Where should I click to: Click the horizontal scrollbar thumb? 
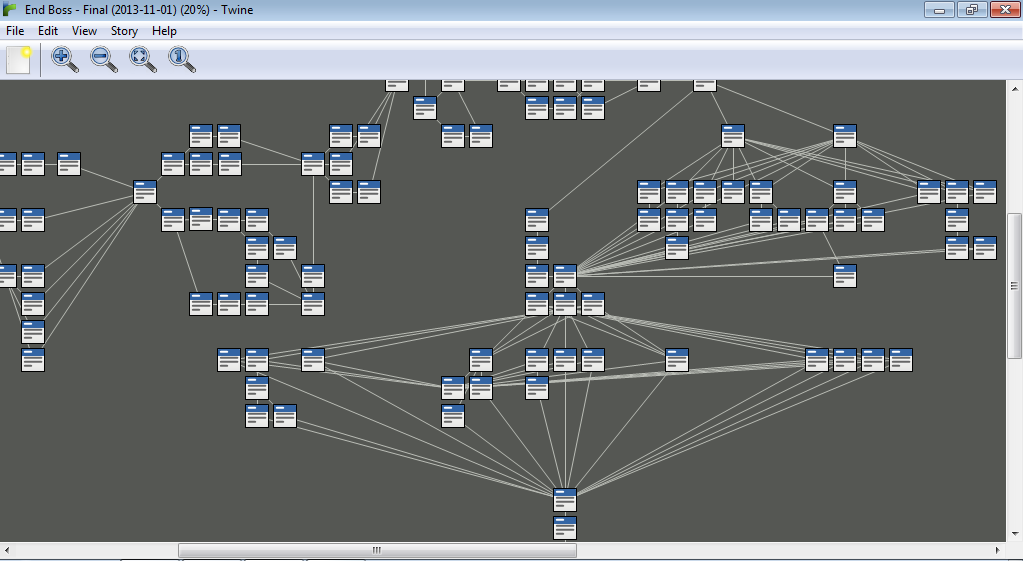click(377, 550)
